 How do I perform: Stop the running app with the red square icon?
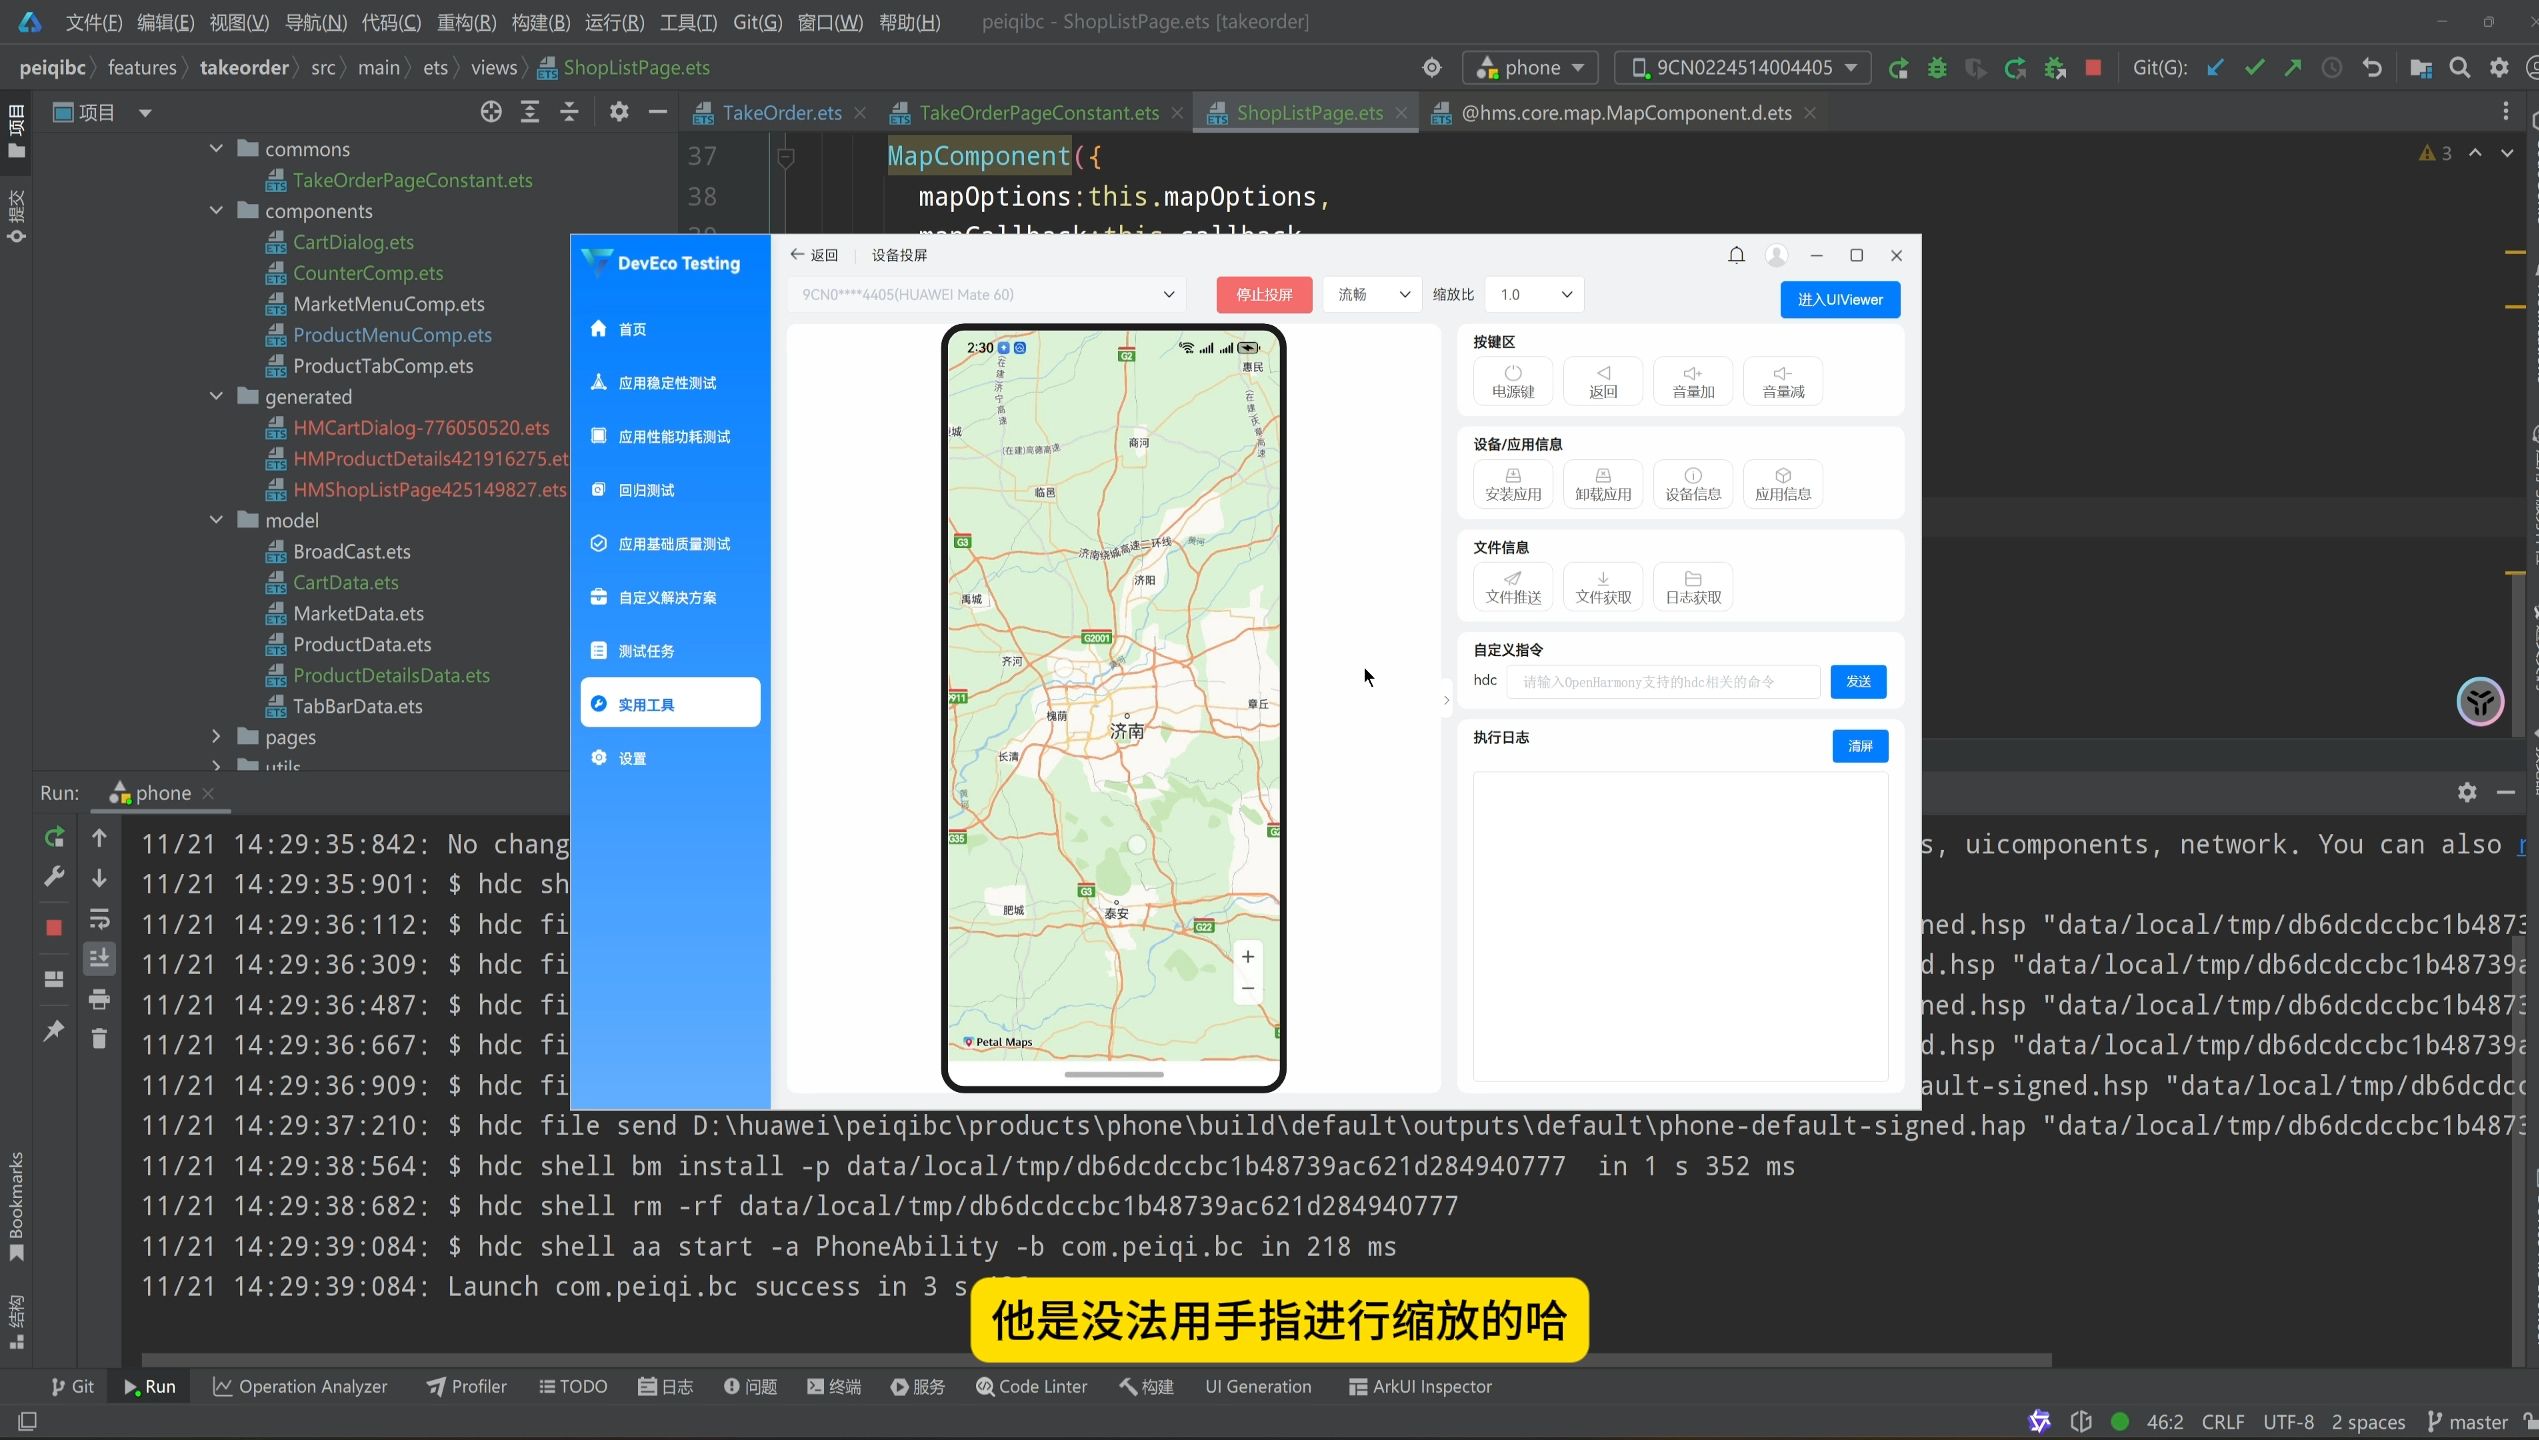tap(2093, 67)
